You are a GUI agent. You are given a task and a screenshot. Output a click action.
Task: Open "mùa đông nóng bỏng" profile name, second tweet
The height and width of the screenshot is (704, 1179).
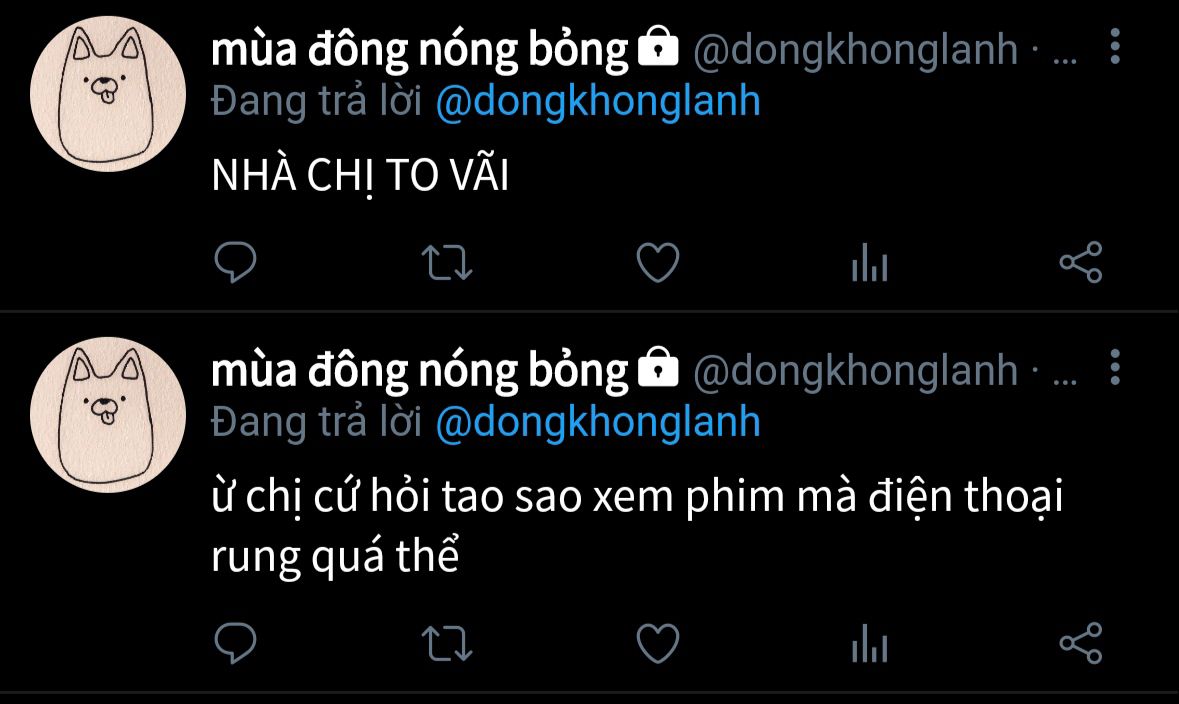pos(420,371)
